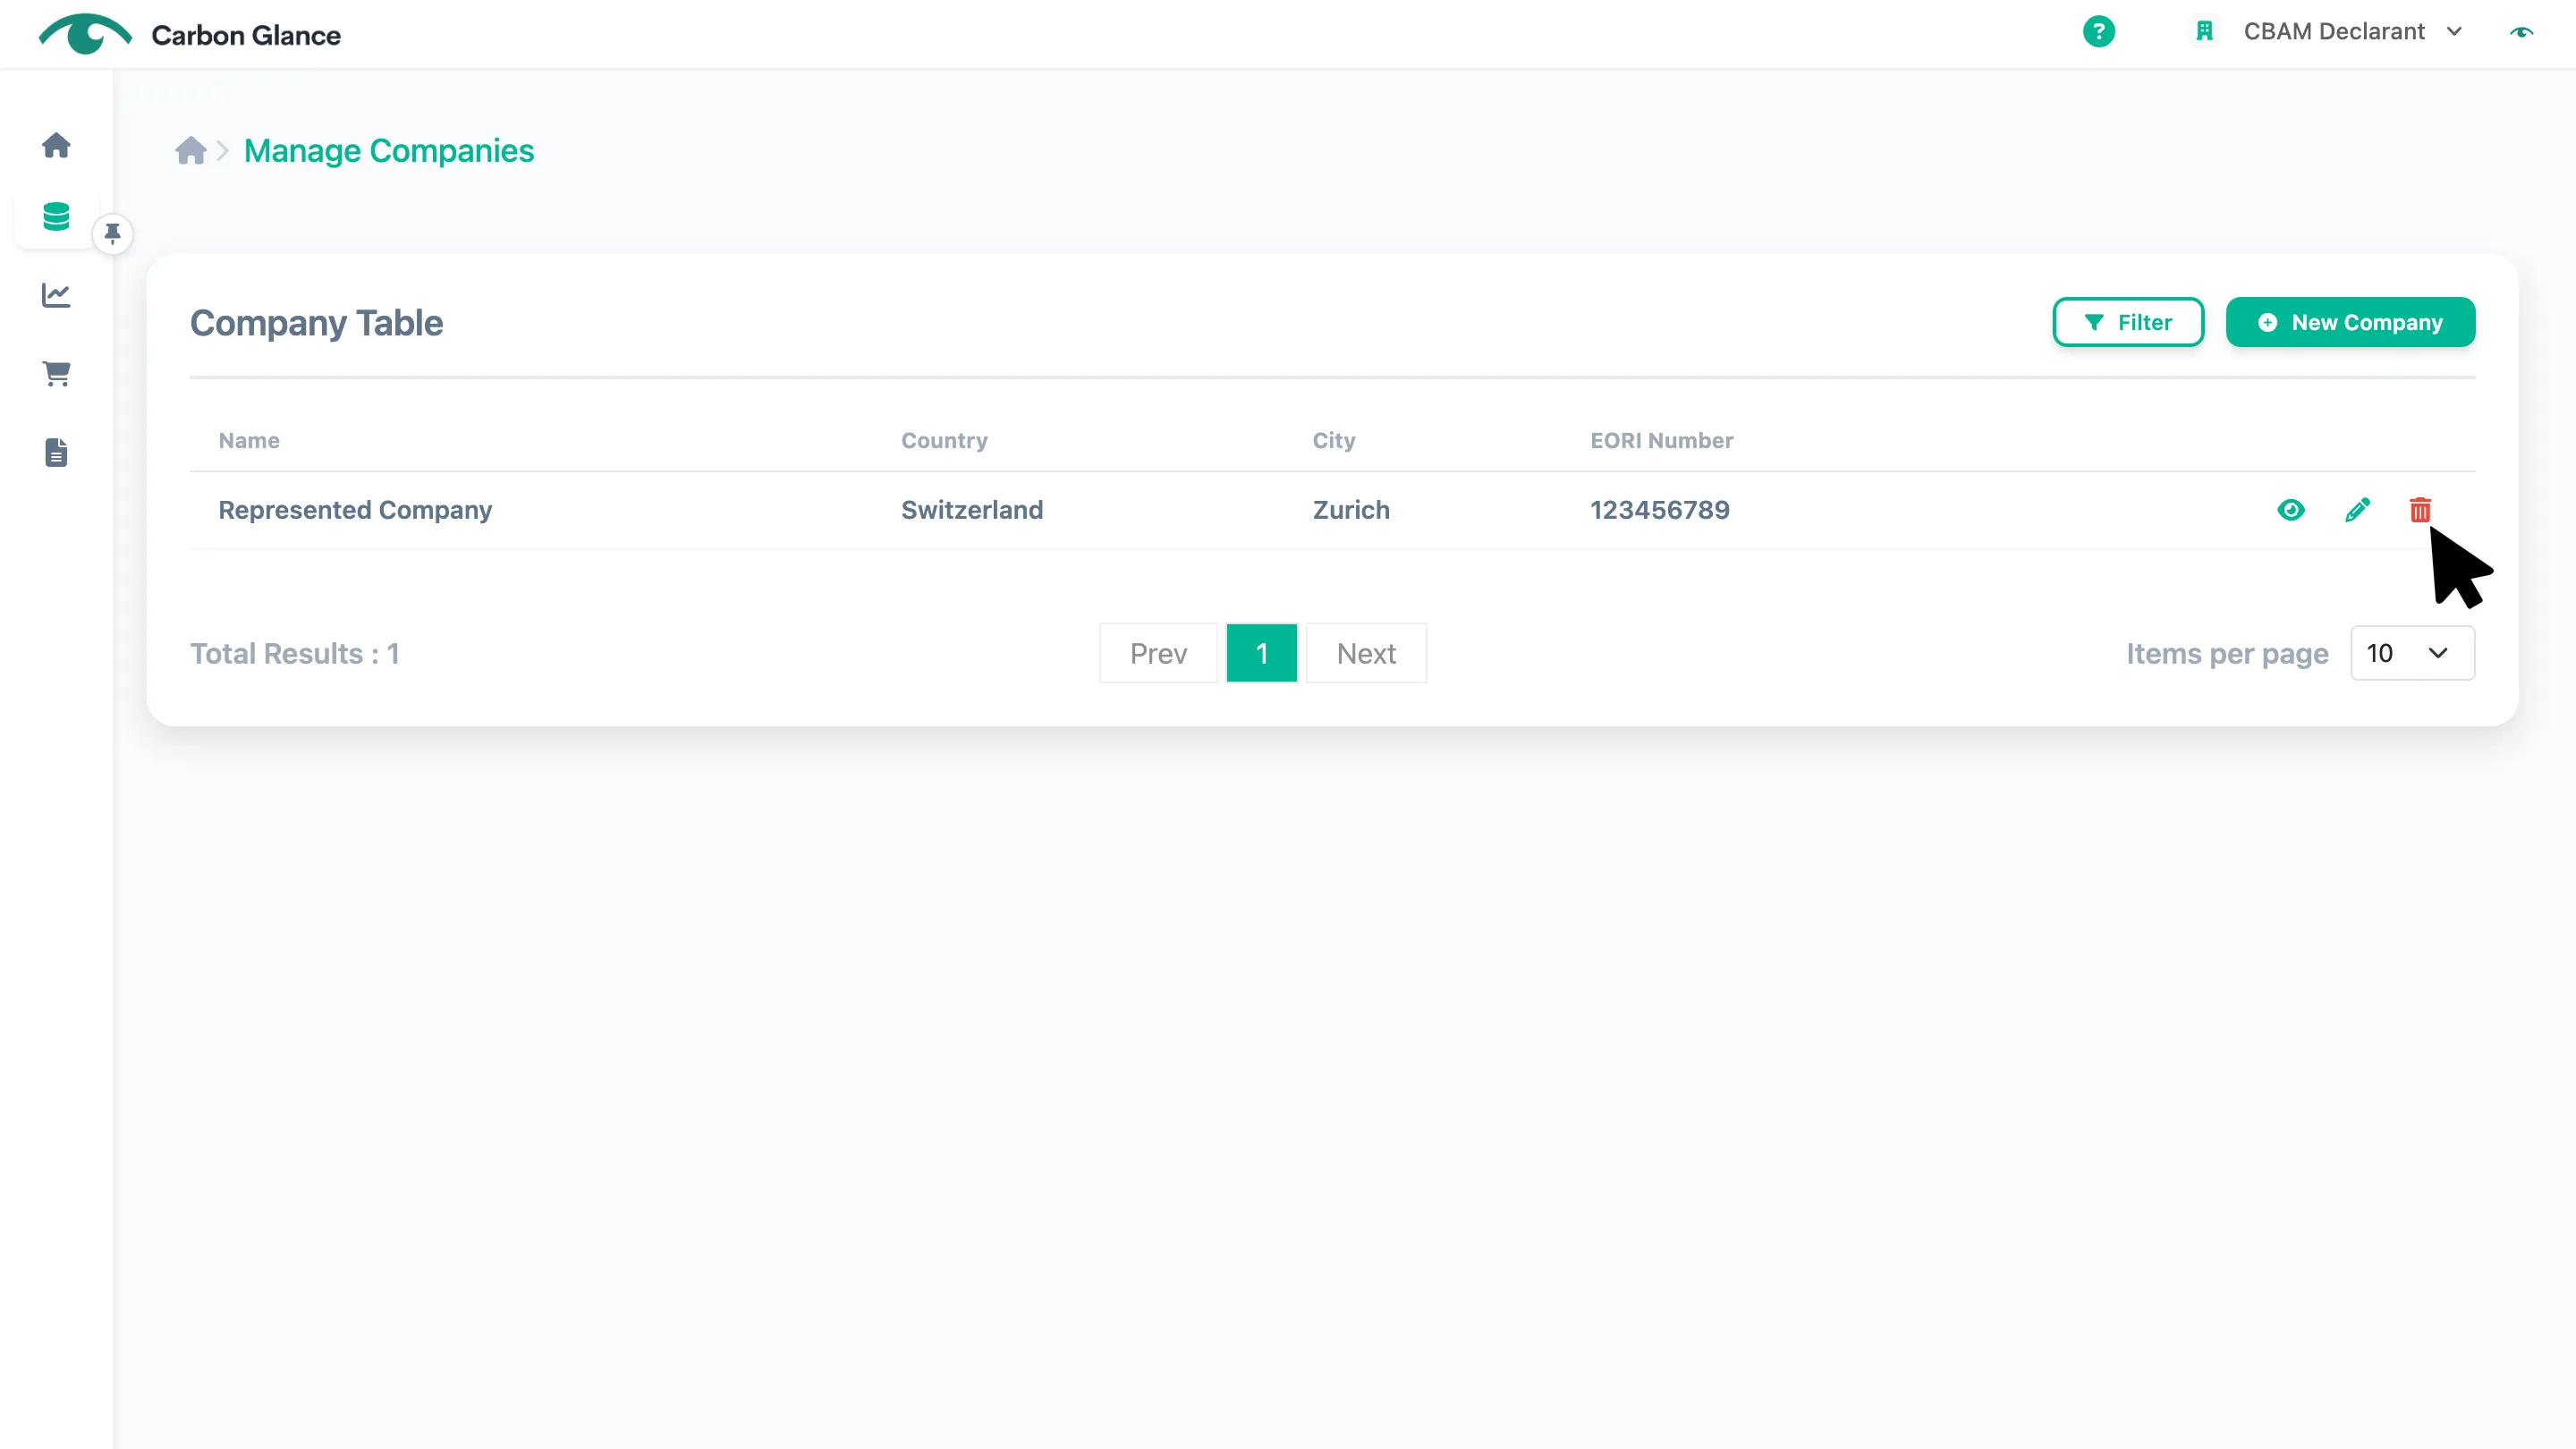2576x1449 pixels.
Task: Open the analytics chart icon in sidebar
Action: pyautogui.click(x=56, y=295)
